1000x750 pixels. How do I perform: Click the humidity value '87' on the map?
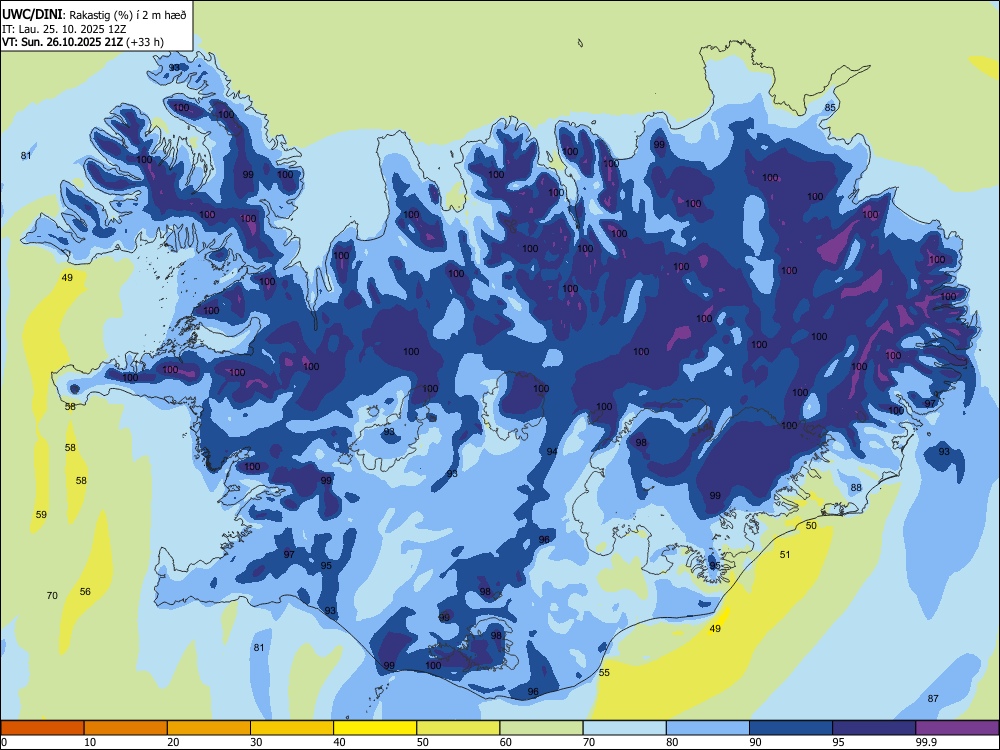click(933, 698)
